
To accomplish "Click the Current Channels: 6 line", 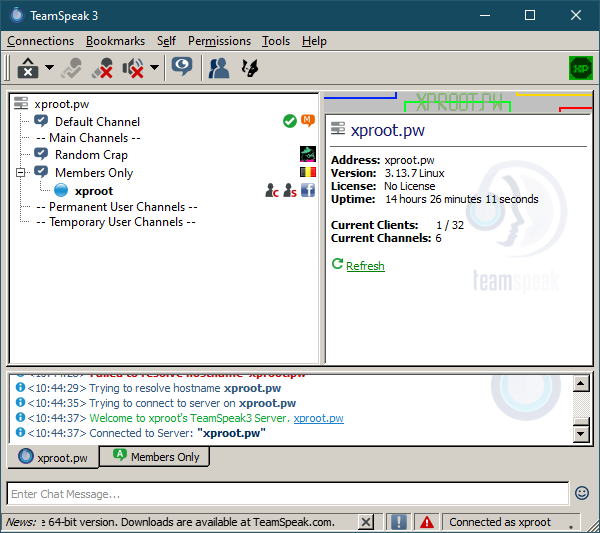I will [x=386, y=238].
